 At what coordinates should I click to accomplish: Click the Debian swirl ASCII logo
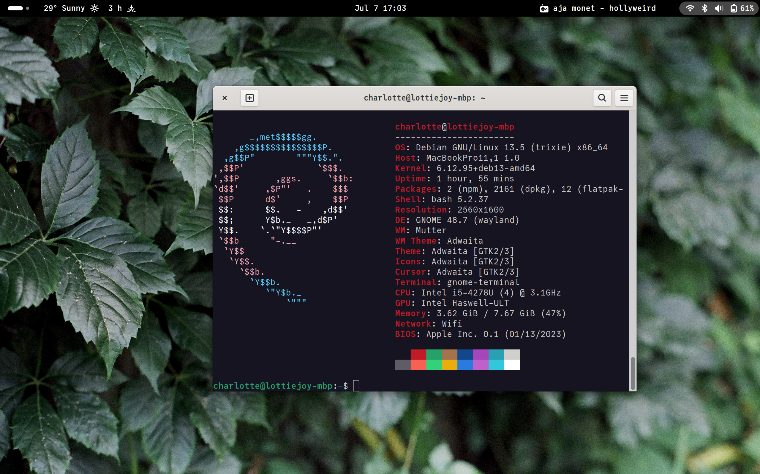(284, 219)
